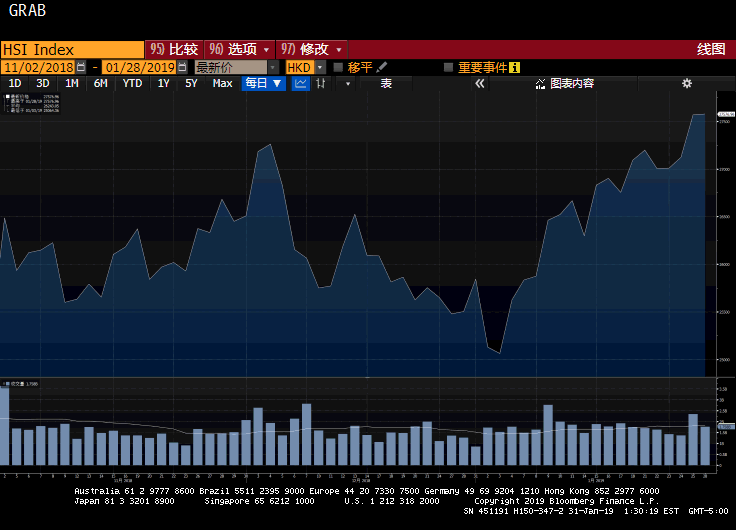Image resolution: width=736 pixels, height=530 pixels.
Task: Open chart settings gear icon
Action: (x=687, y=84)
